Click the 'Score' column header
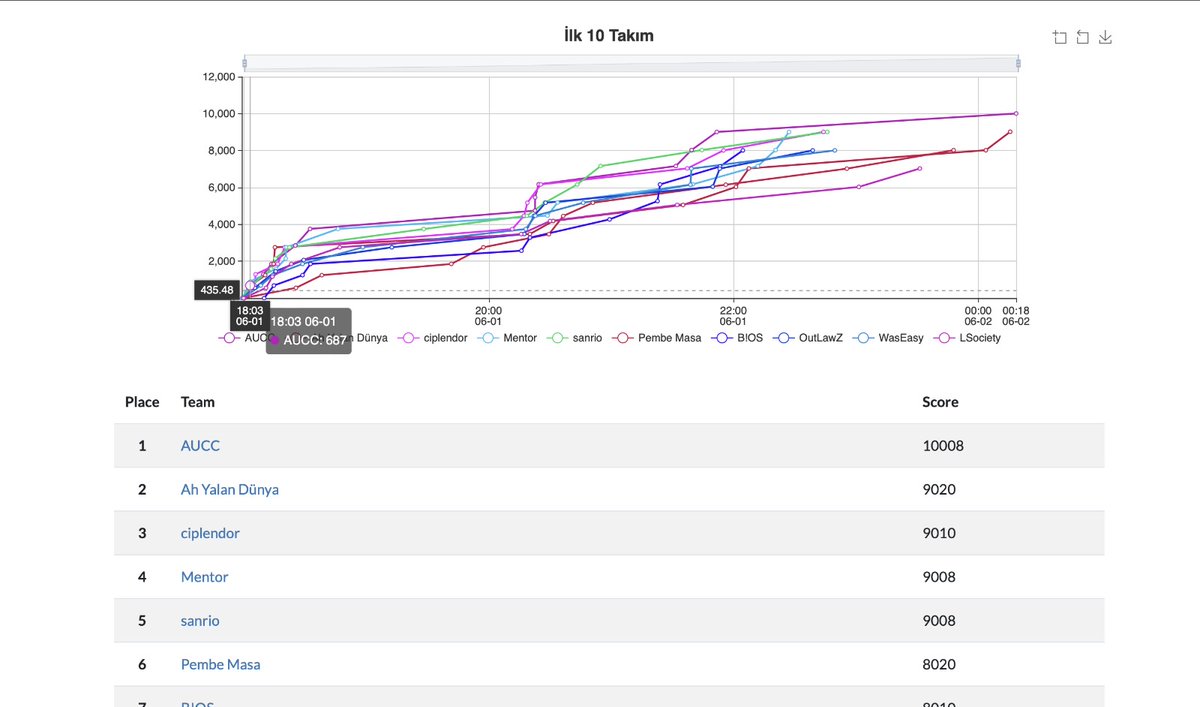The image size is (1200, 707). pyautogui.click(x=940, y=402)
